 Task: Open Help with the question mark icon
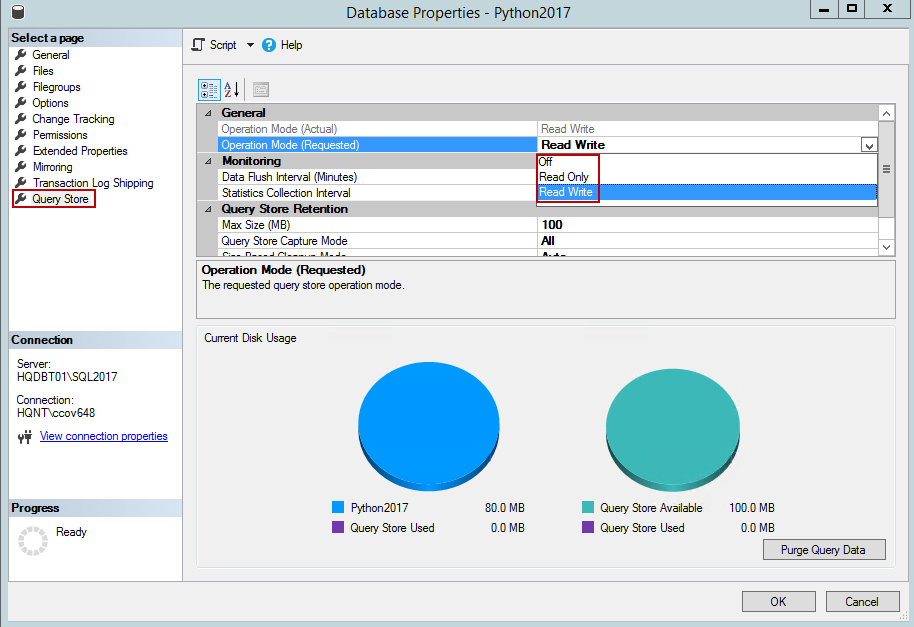pos(269,45)
